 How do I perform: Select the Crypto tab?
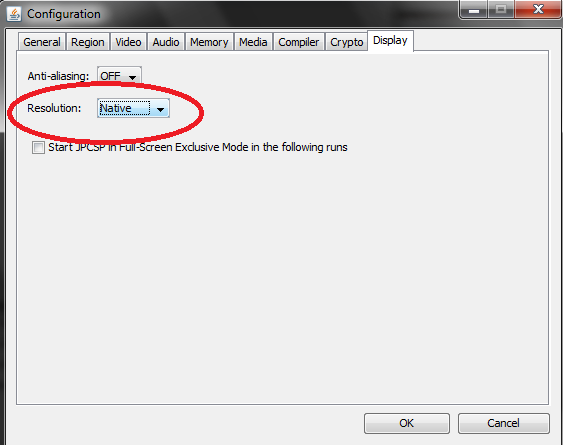[346, 42]
